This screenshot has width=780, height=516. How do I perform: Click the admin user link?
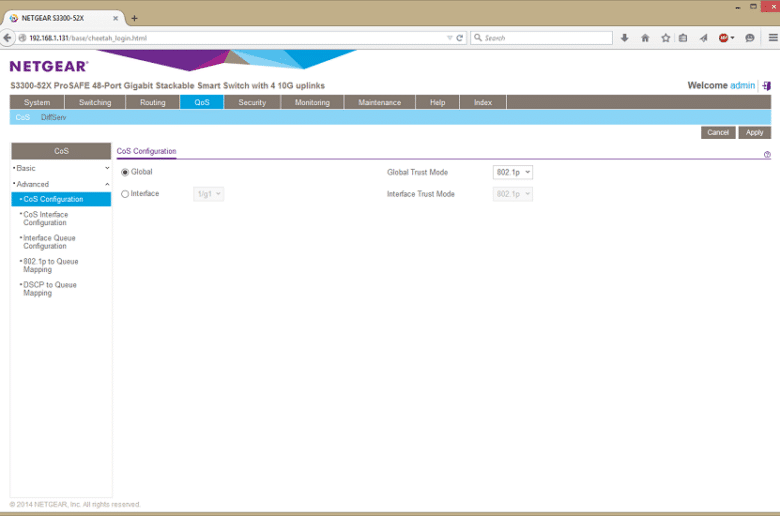[x=742, y=86]
